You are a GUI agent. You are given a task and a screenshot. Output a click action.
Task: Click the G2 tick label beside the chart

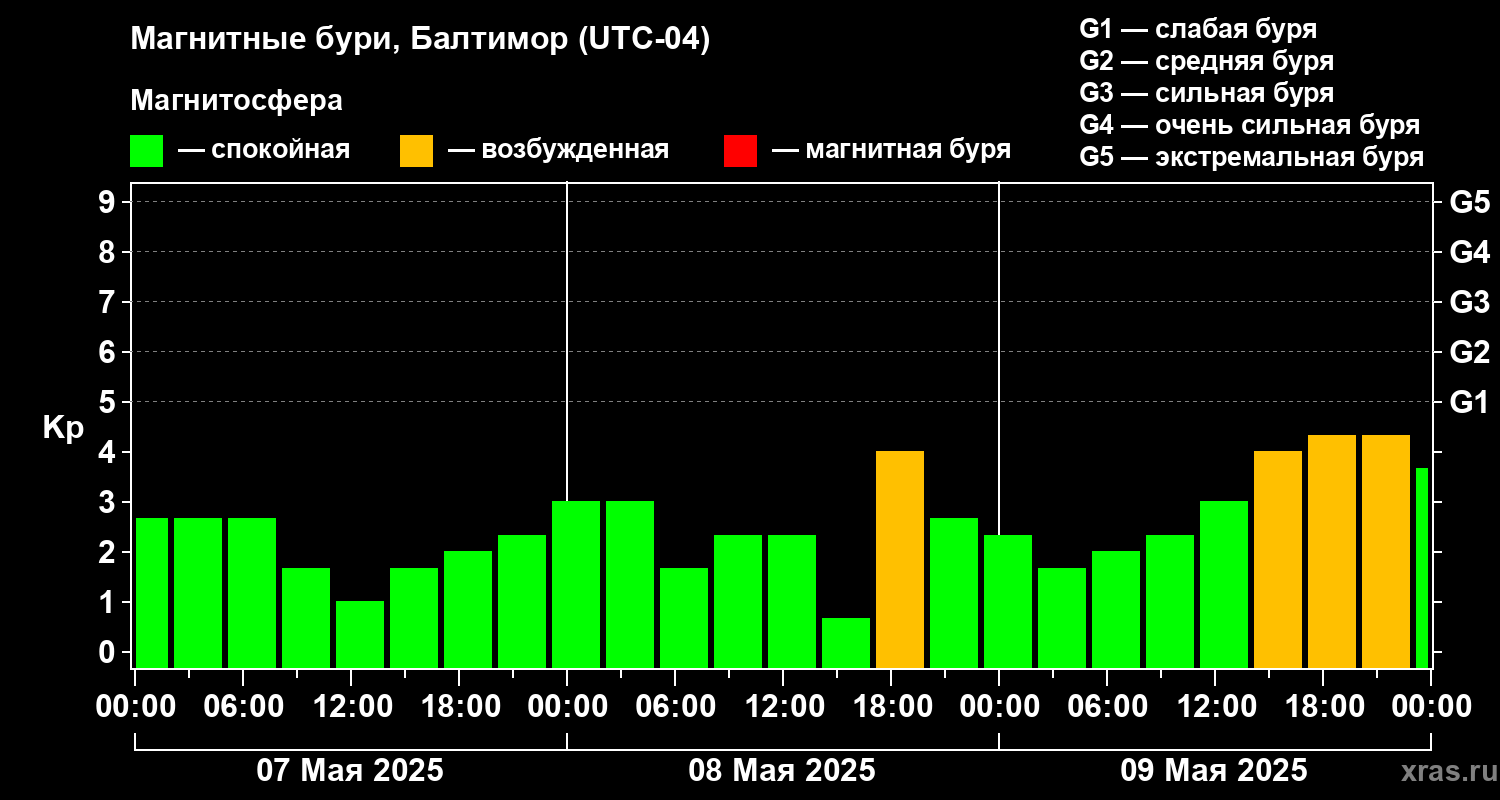click(x=1469, y=352)
